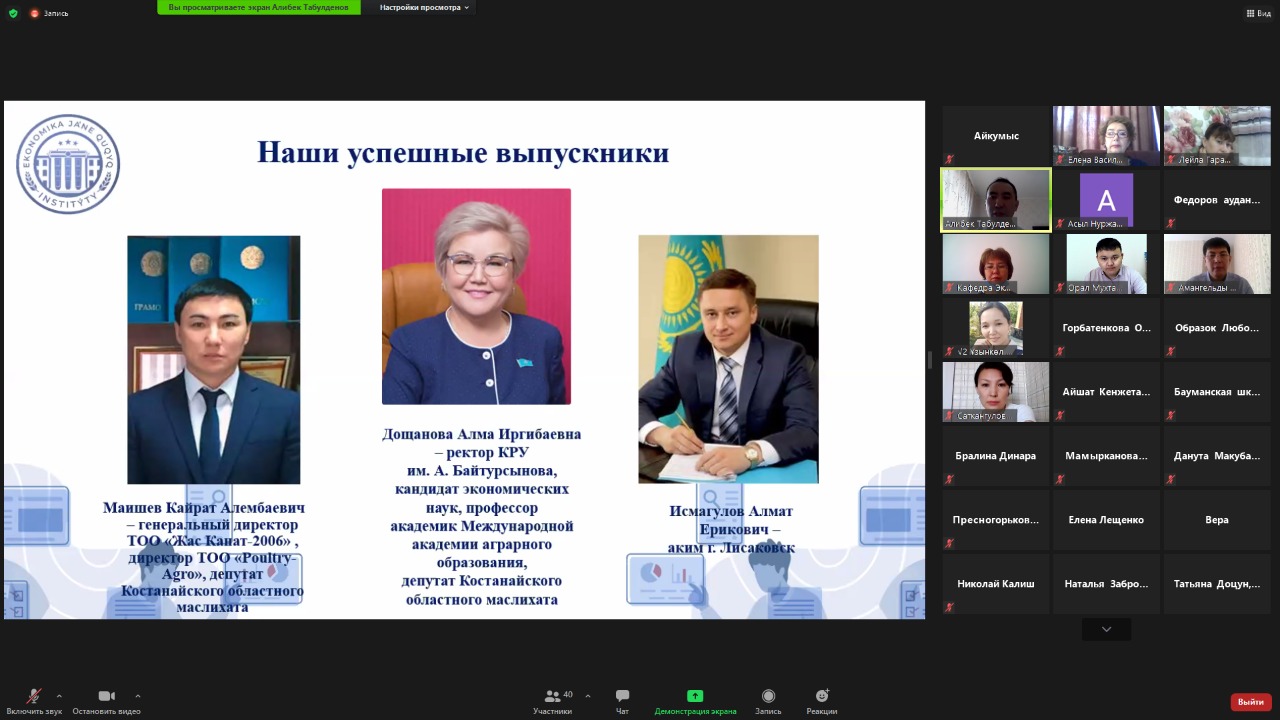
Task: Click muted mic icon on Федоров аудан tile
Action: pyautogui.click(x=1170, y=223)
